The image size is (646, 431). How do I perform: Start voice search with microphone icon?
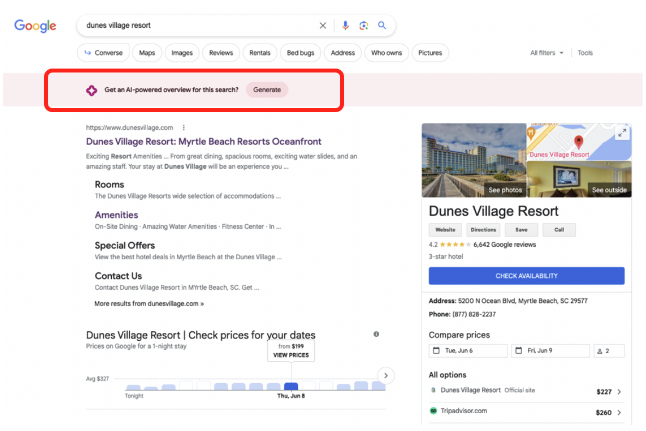pyautogui.click(x=345, y=26)
